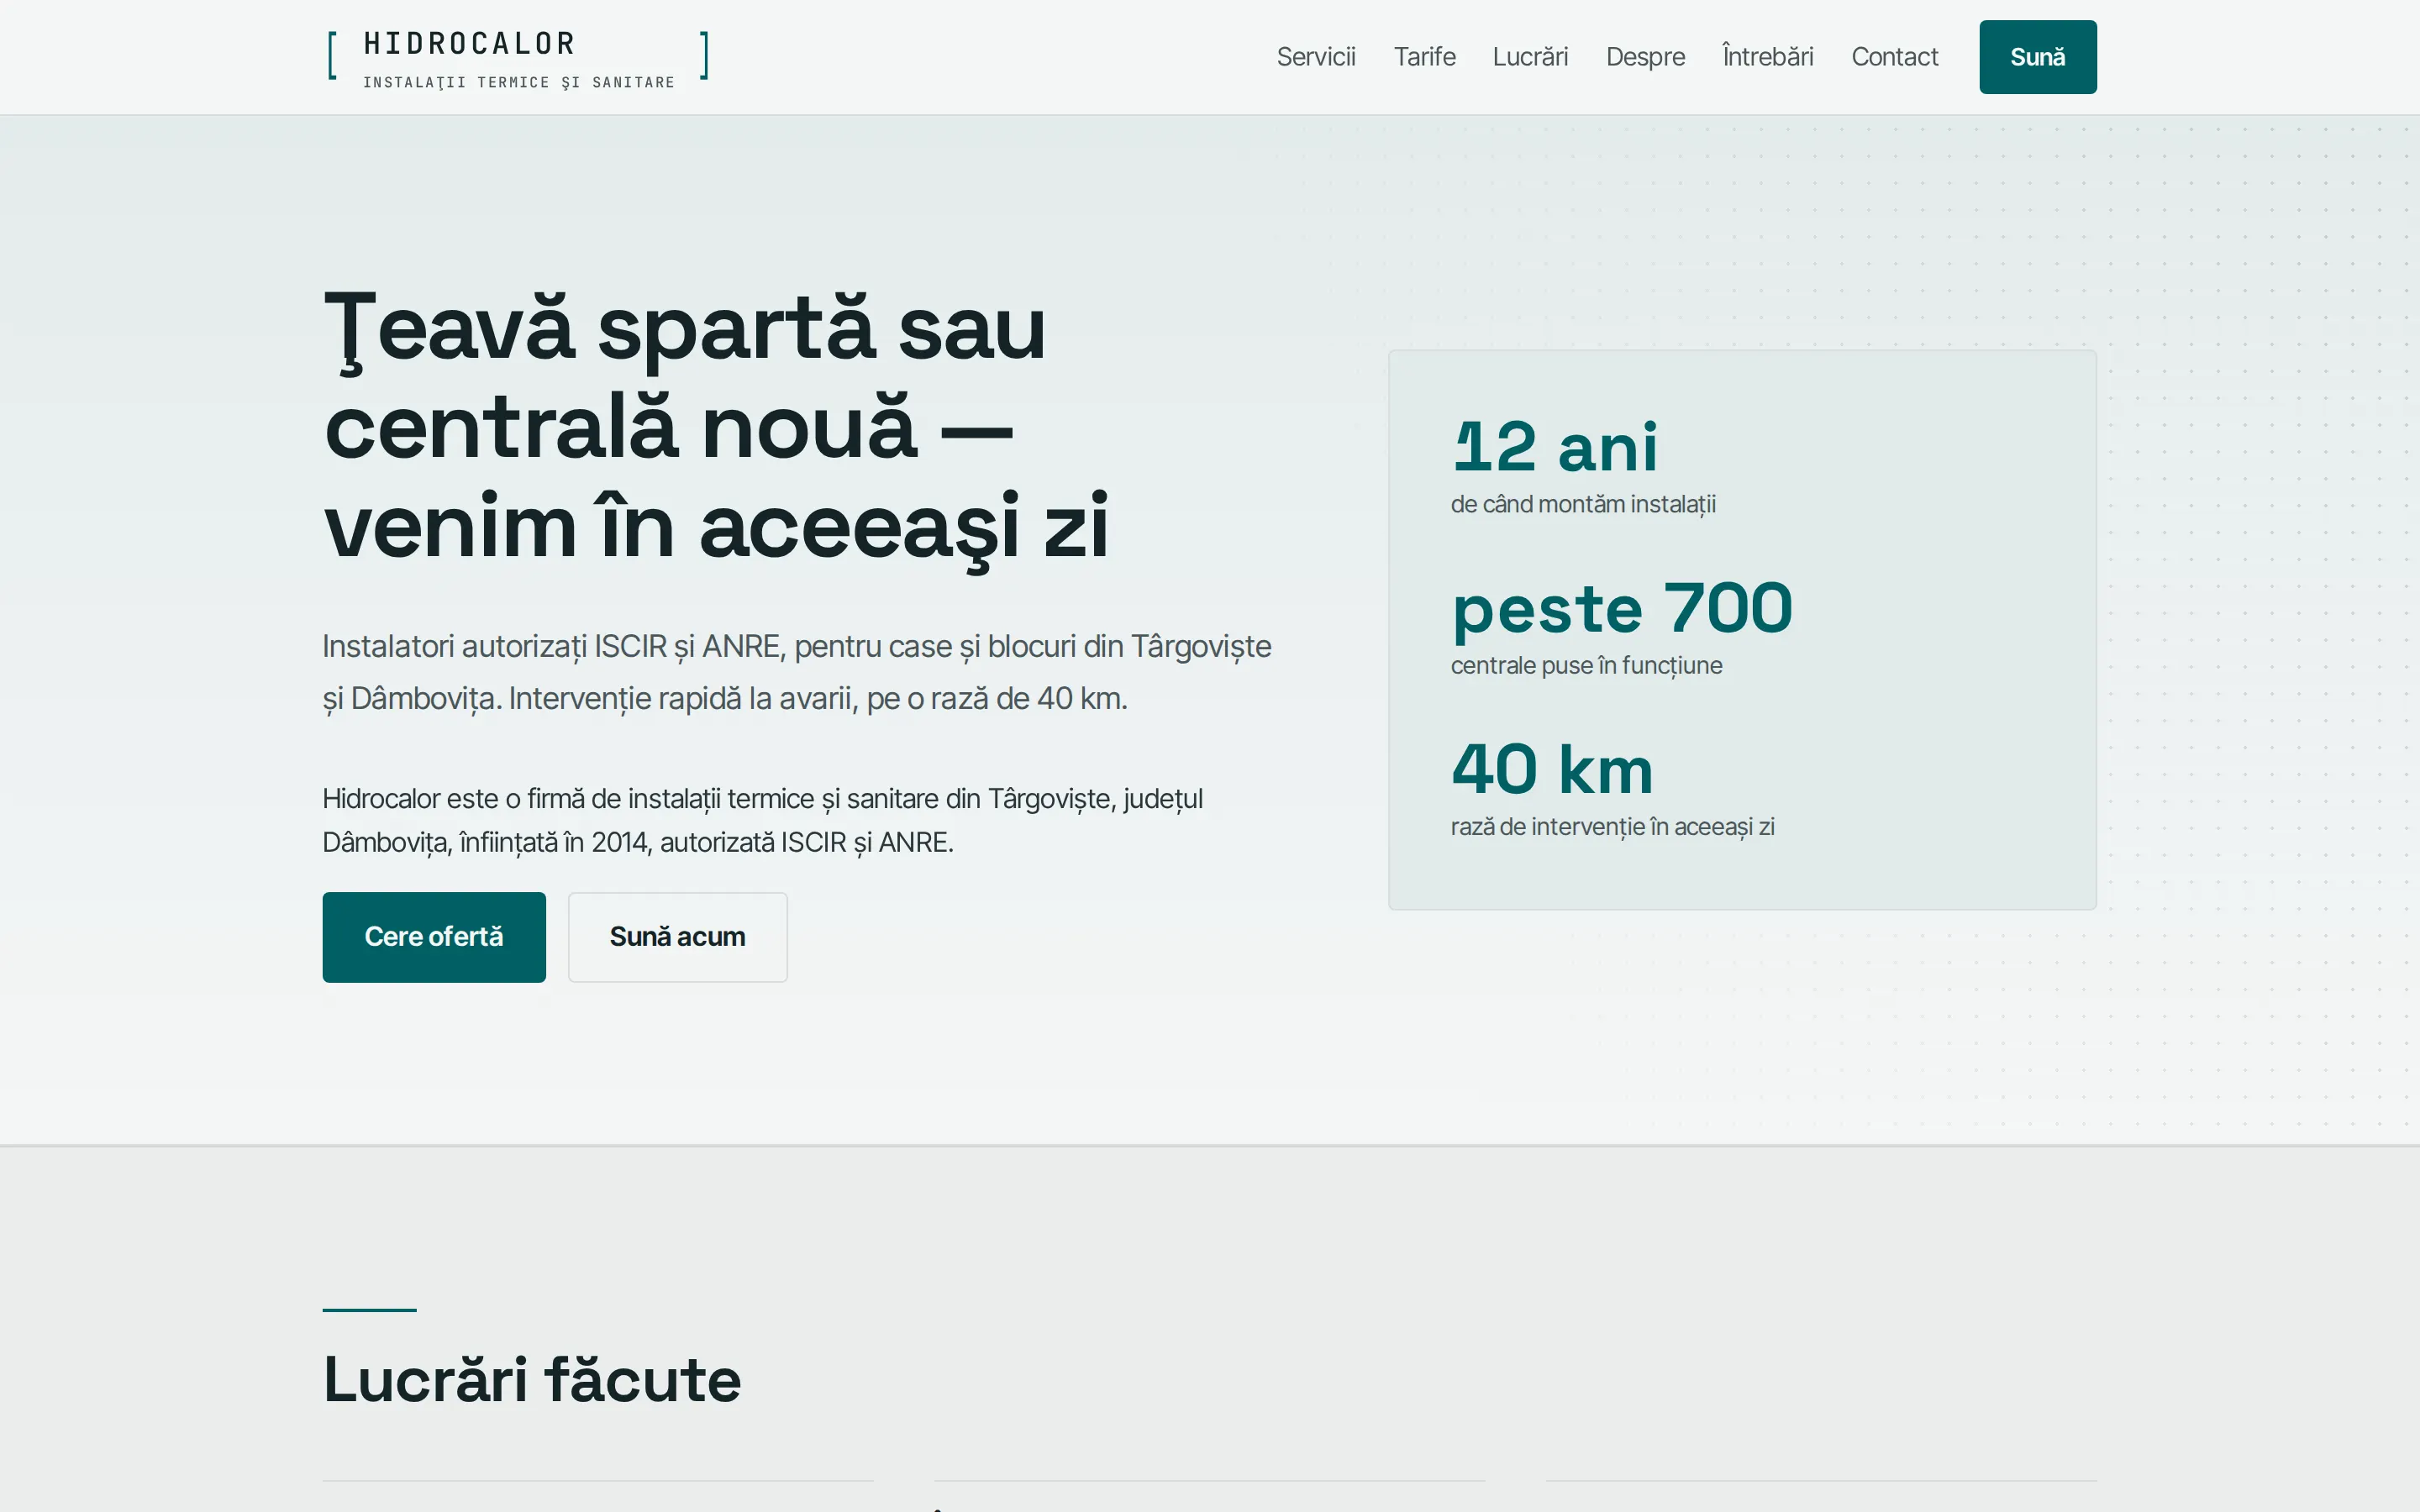The width and height of the screenshot is (2420, 1512).
Task: Click the Sună acum button
Action: click(x=678, y=937)
